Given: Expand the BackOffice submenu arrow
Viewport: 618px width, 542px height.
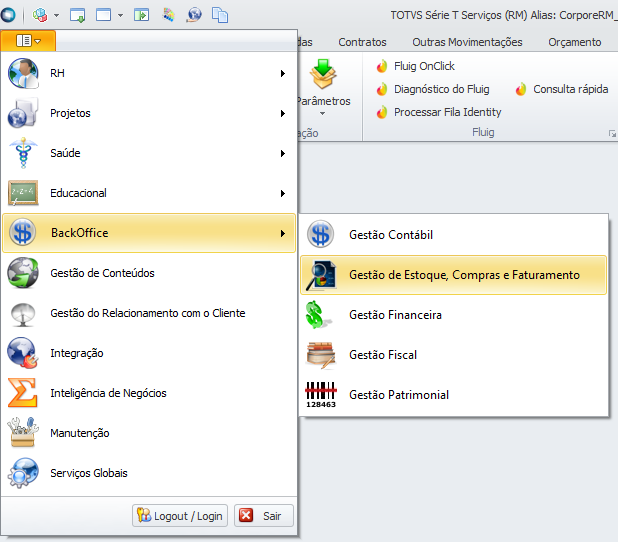Looking at the screenshot, I should (283, 233).
